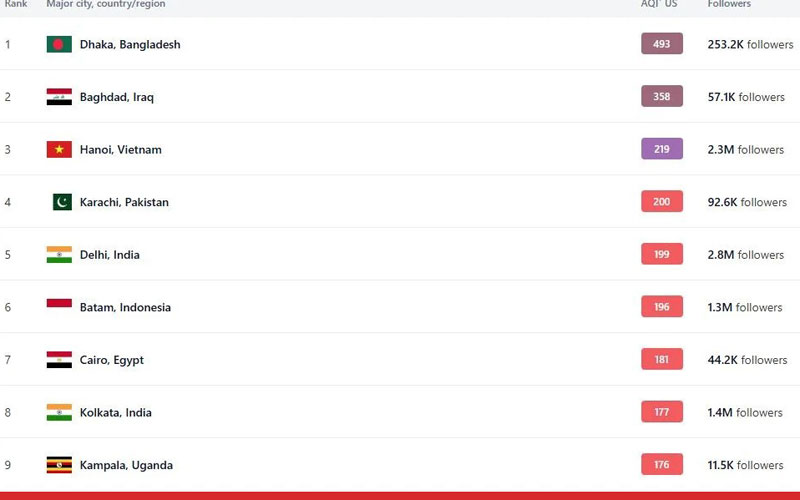Screen dimensions: 800x500
Task: Open the Batam, Indonesia city link
Action: pos(125,308)
